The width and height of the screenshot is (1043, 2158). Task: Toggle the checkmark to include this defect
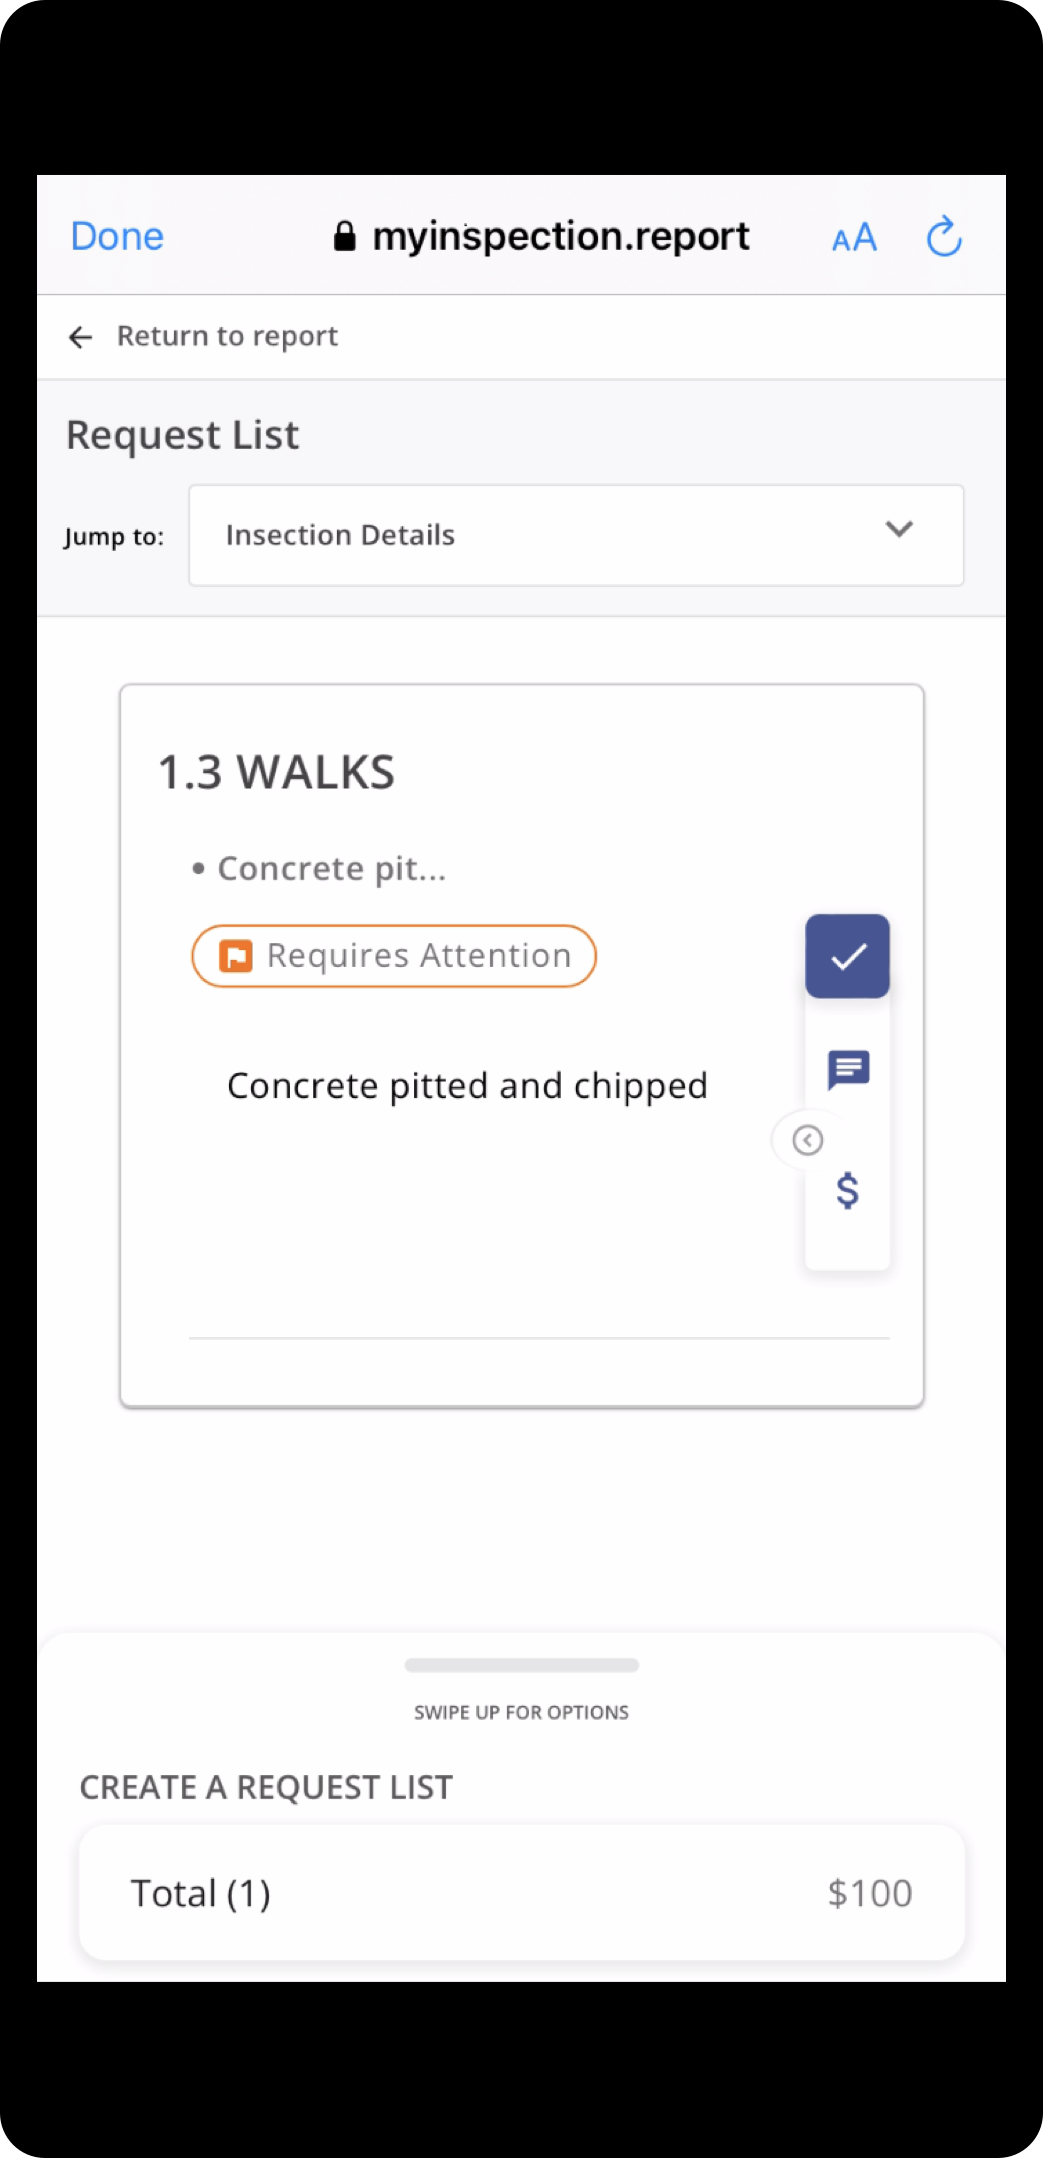(847, 956)
